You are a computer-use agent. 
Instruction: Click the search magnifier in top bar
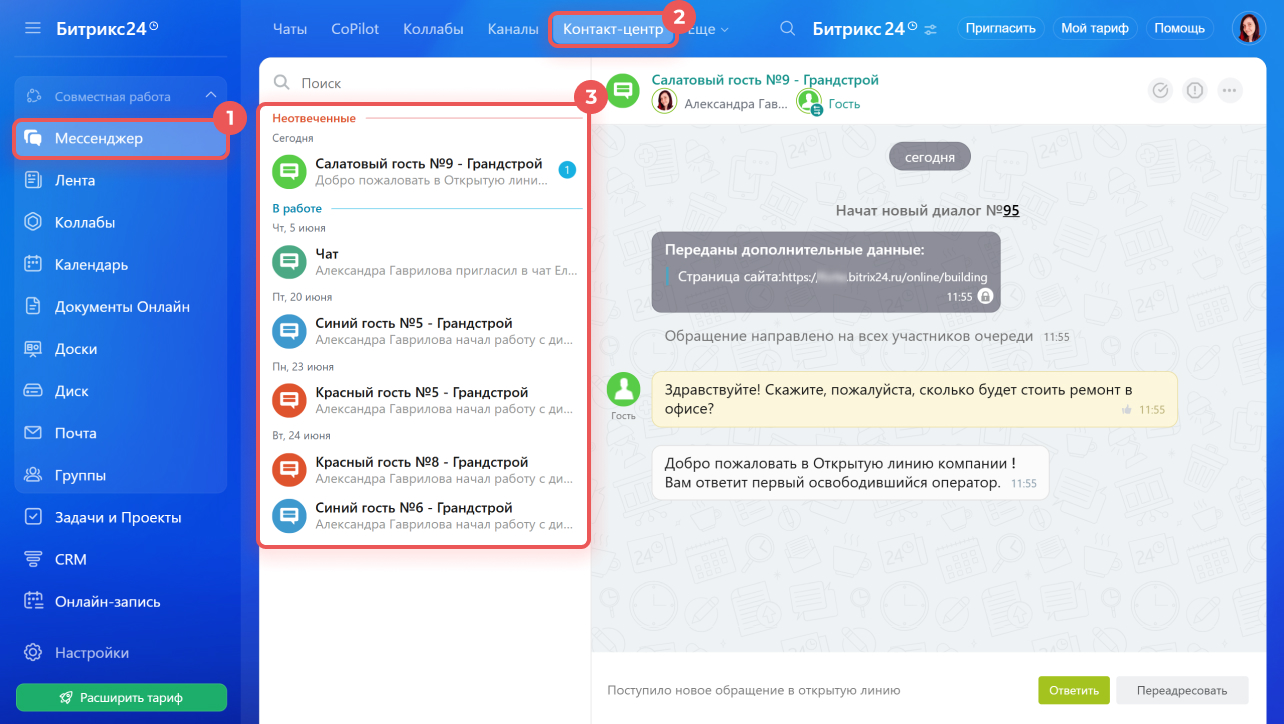(x=789, y=29)
